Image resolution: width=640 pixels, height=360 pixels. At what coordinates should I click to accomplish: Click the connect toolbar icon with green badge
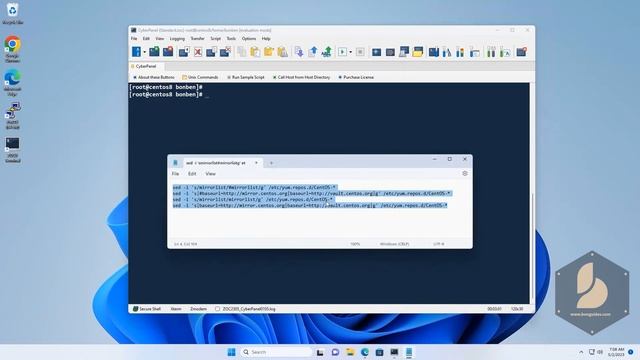pyautogui.click(x=154, y=52)
